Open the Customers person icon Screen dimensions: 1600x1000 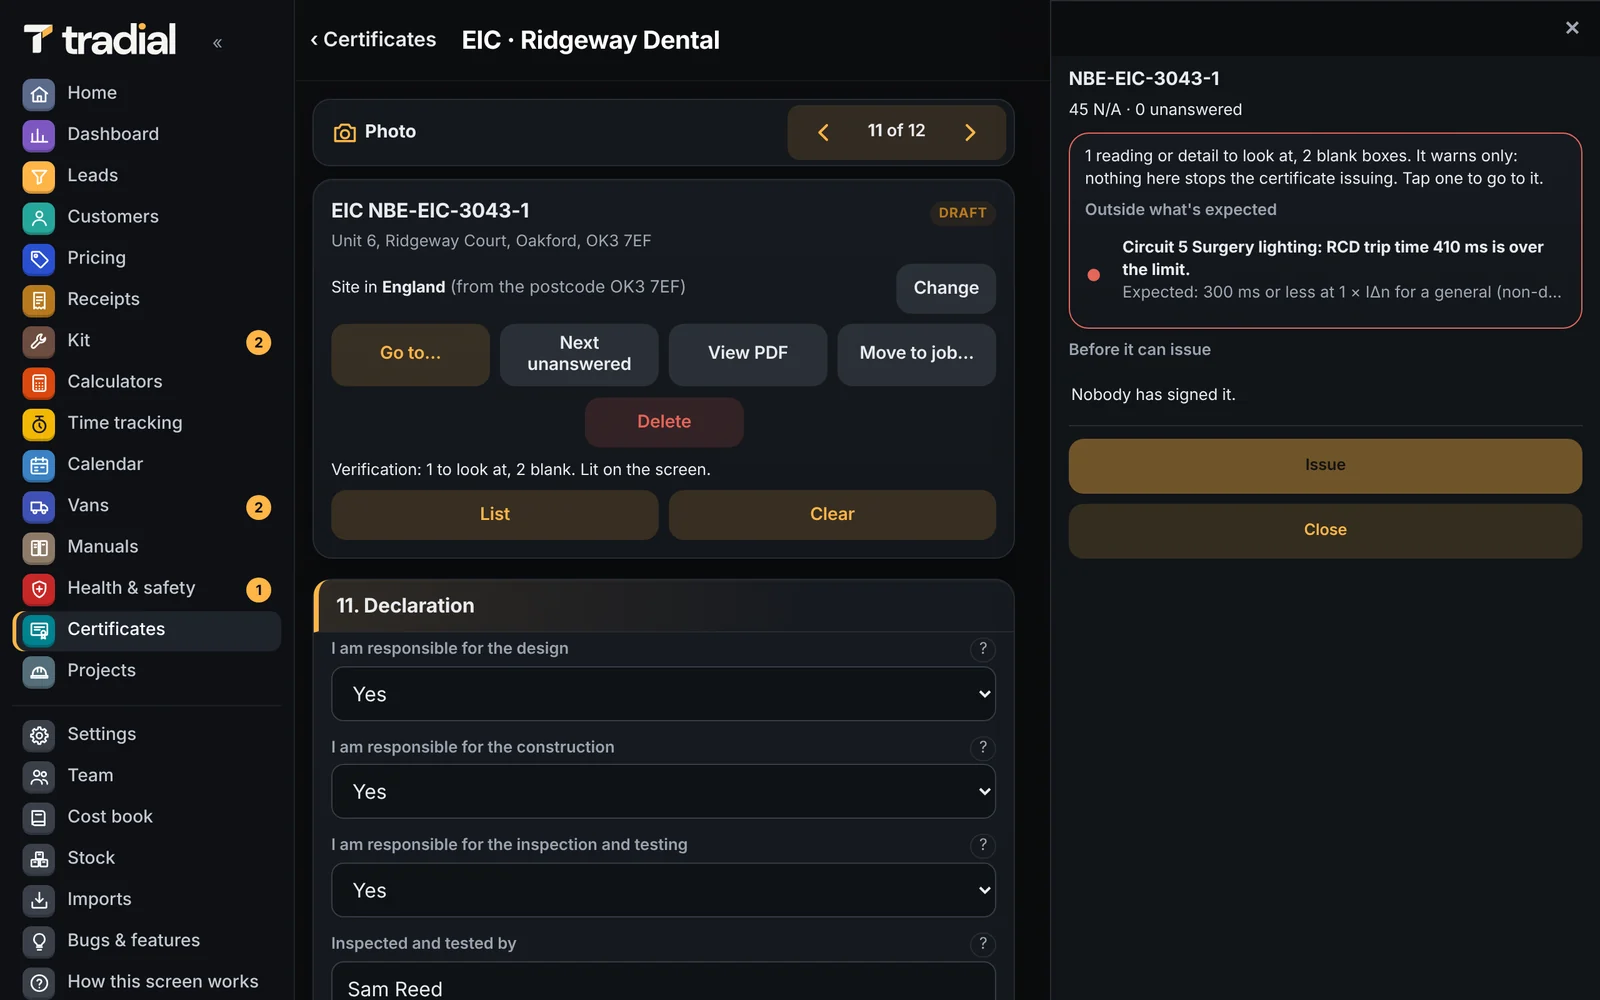pos(39,217)
